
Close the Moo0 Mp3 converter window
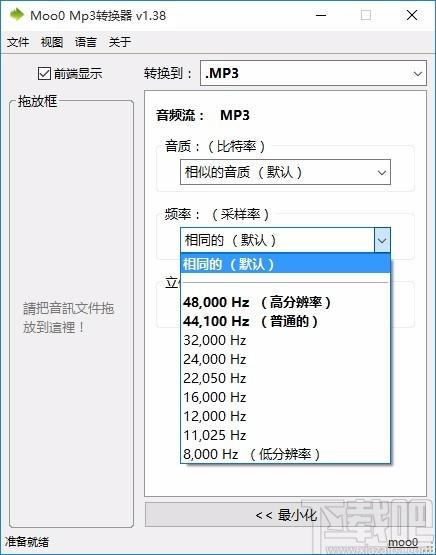coord(412,15)
